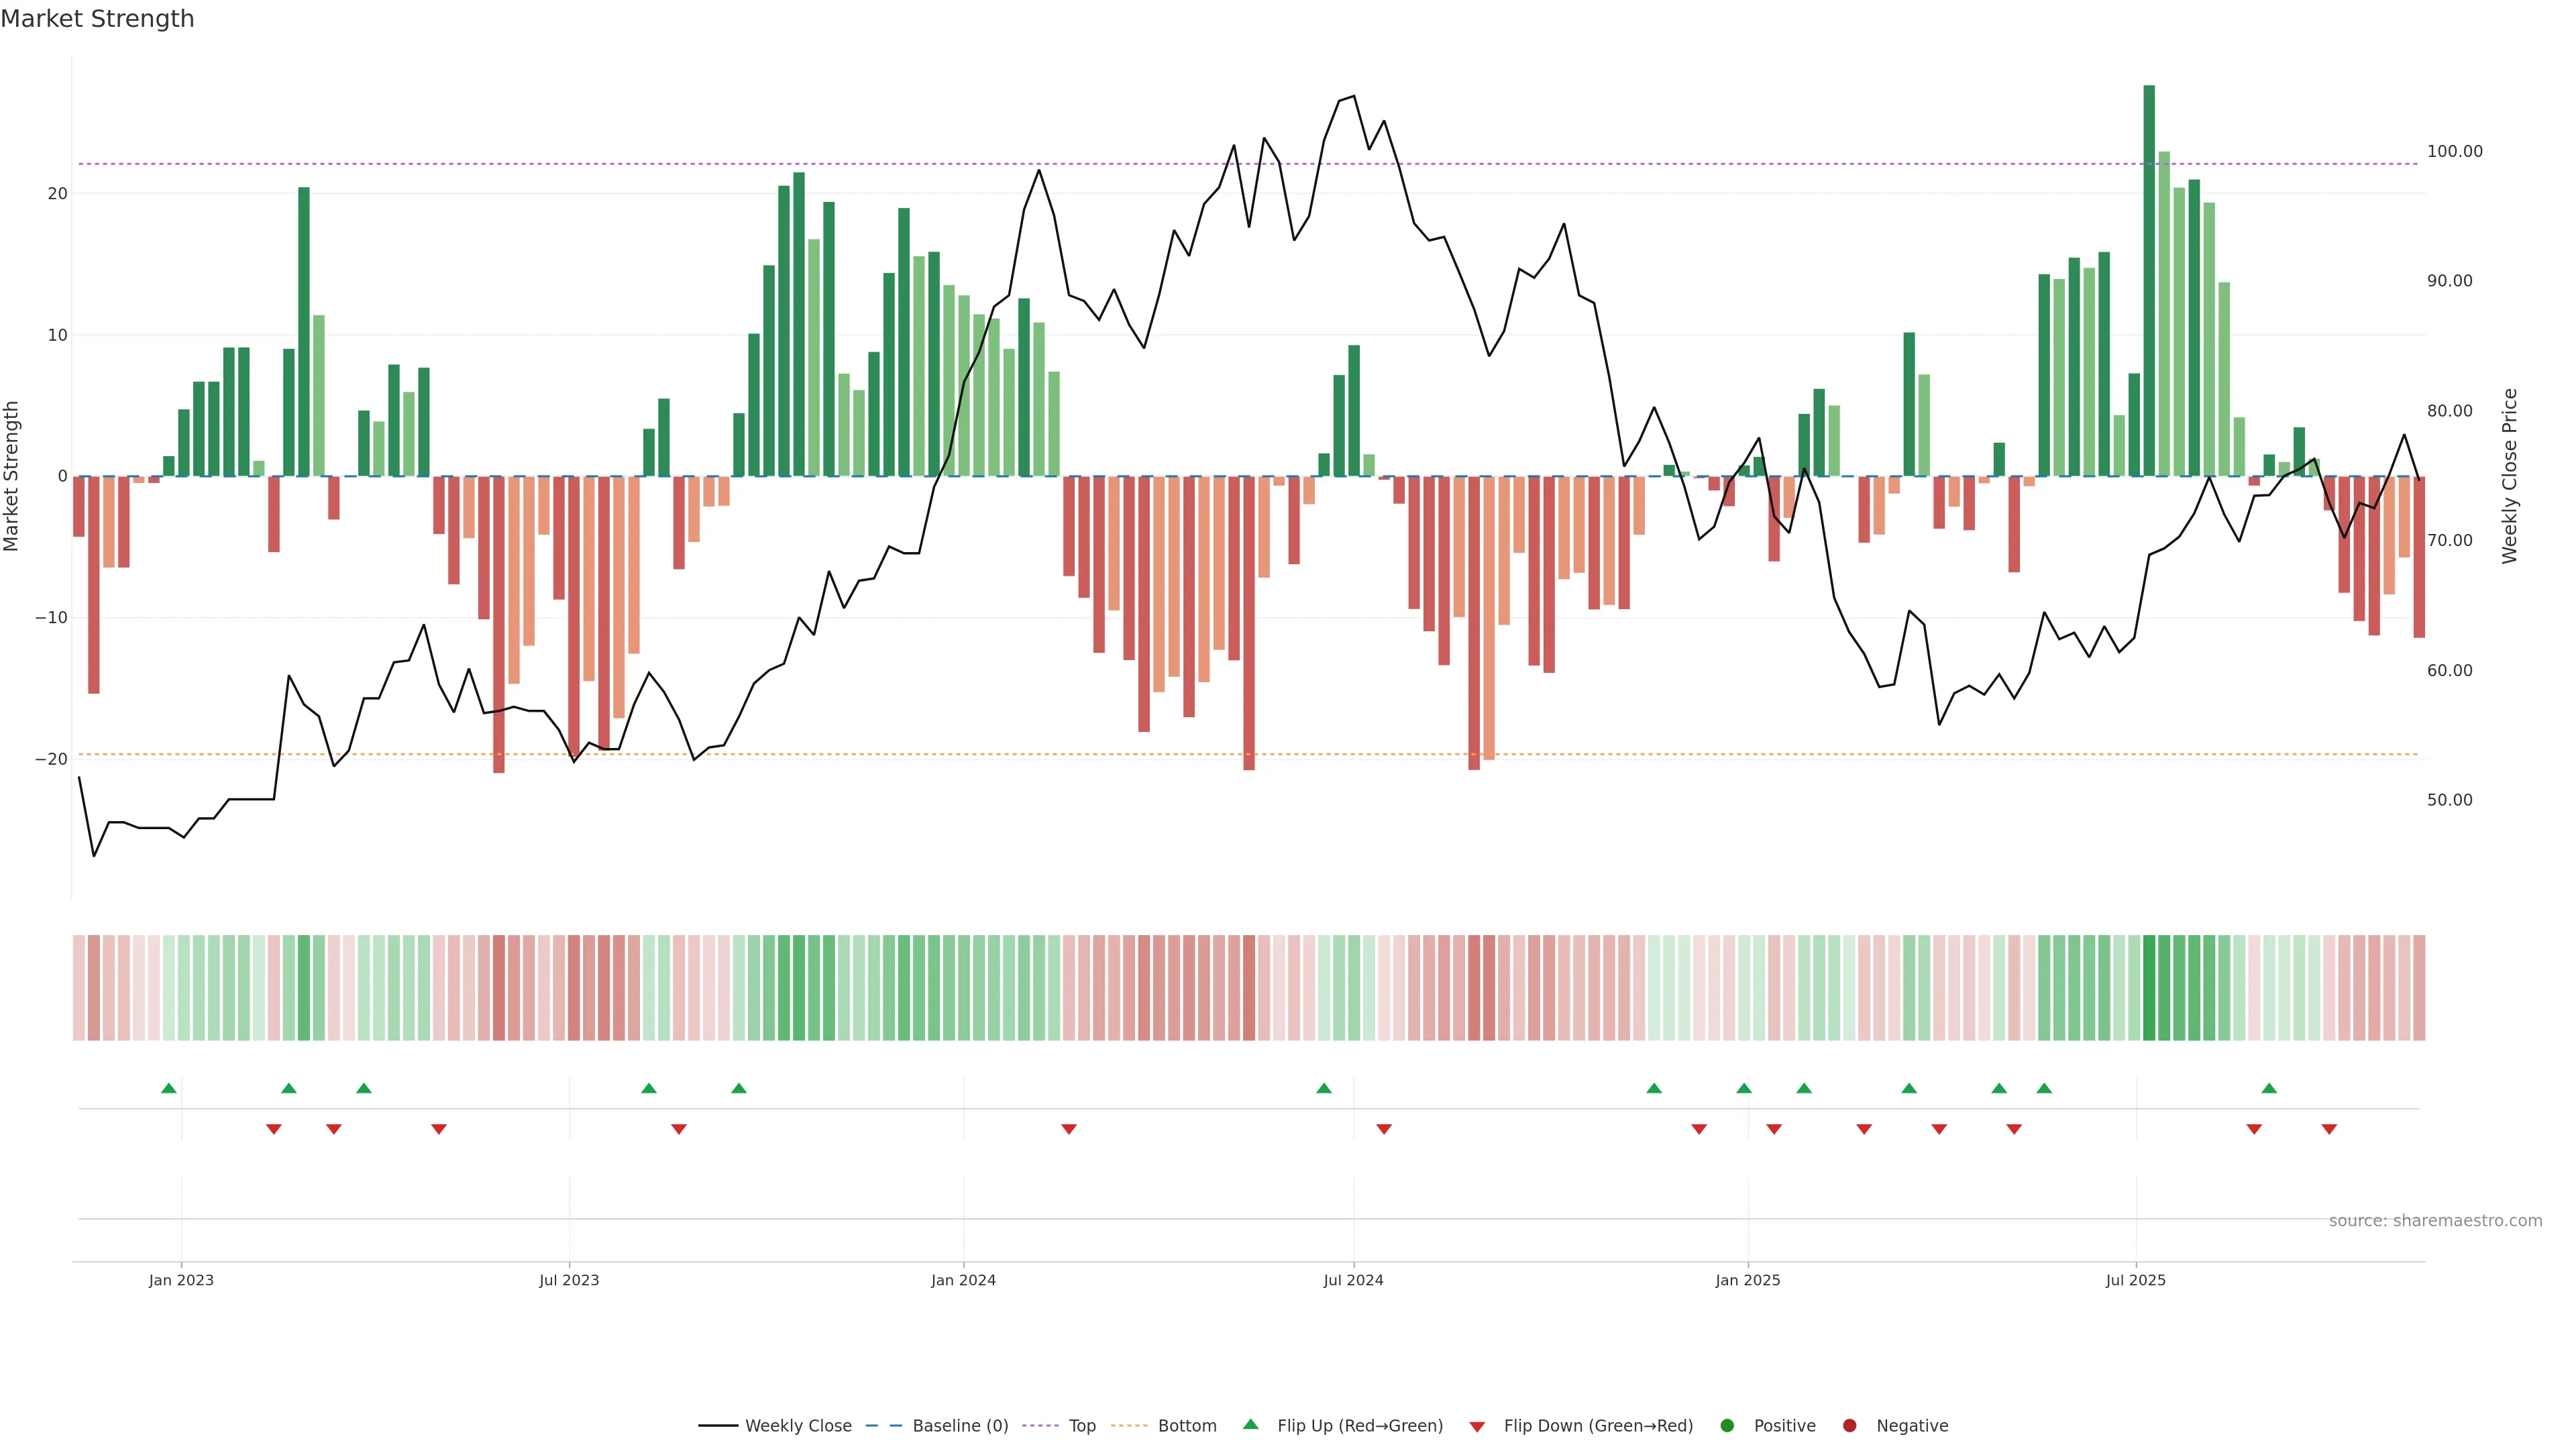Click the Jul 2025 x-axis label
Viewport: 2576px width, 1449px height.
click(x=2135, y=1280)
